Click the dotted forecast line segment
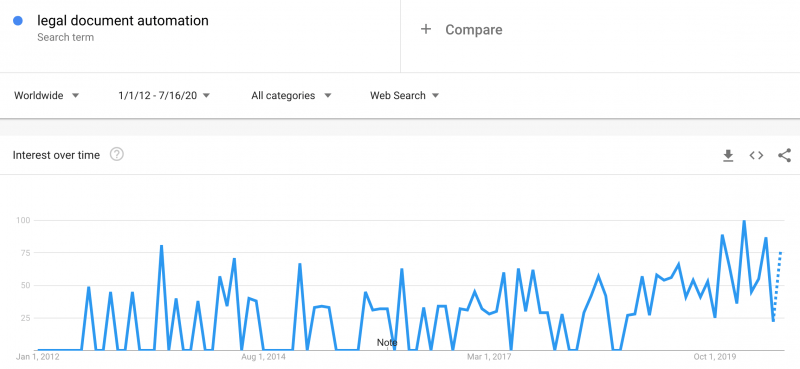Image resolution: width=800 pixels, height=369 pixels. pyautogui.click(x=777, y=286)
